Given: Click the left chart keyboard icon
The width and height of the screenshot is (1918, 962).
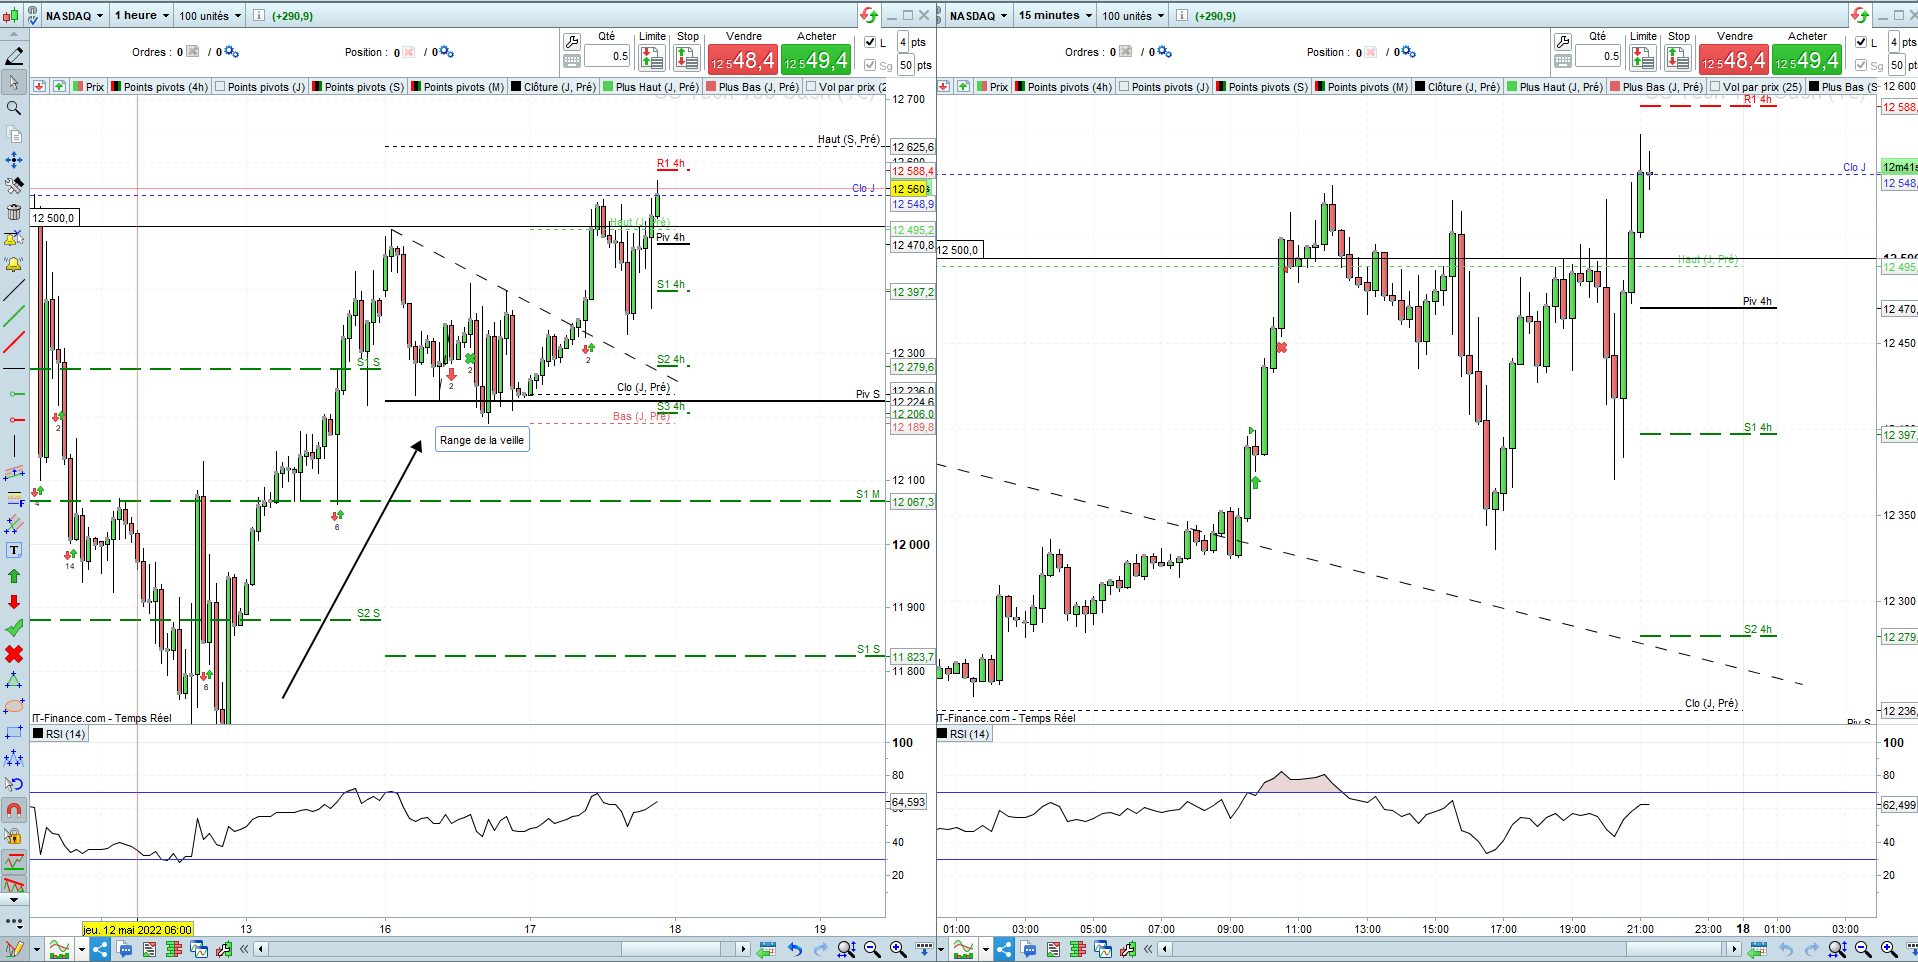Looking at the screenshot, I should [572, 61].
